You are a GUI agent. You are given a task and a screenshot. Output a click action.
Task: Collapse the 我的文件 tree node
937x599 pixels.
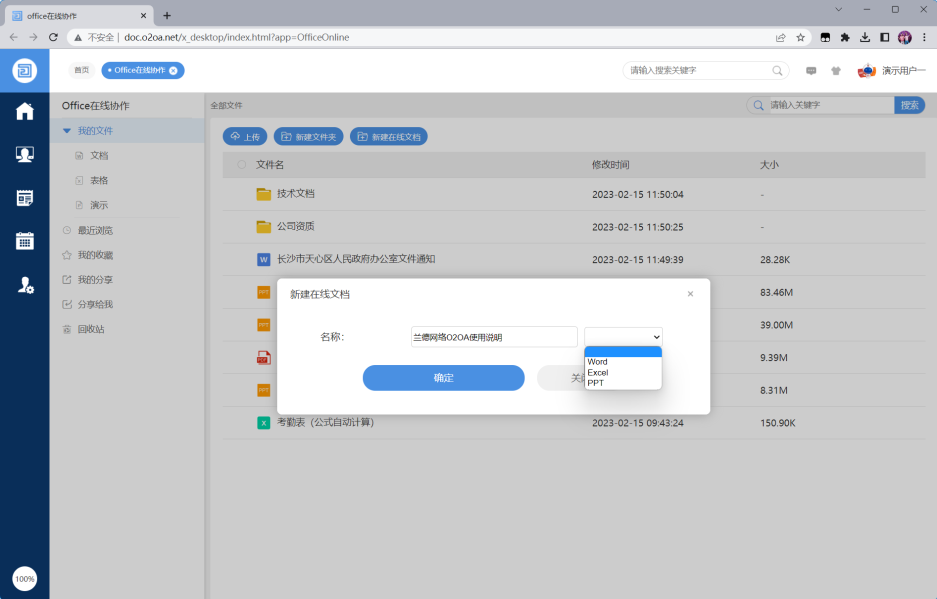67,131
